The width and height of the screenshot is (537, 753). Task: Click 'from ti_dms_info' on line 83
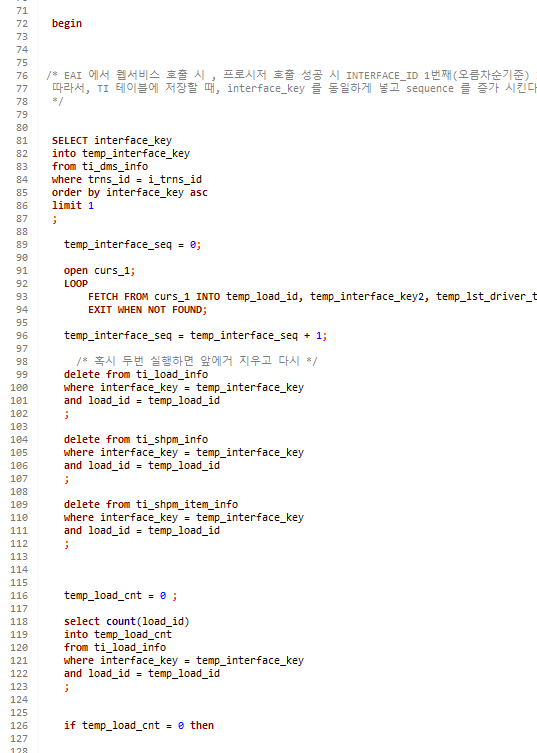[x=100, y=167]
